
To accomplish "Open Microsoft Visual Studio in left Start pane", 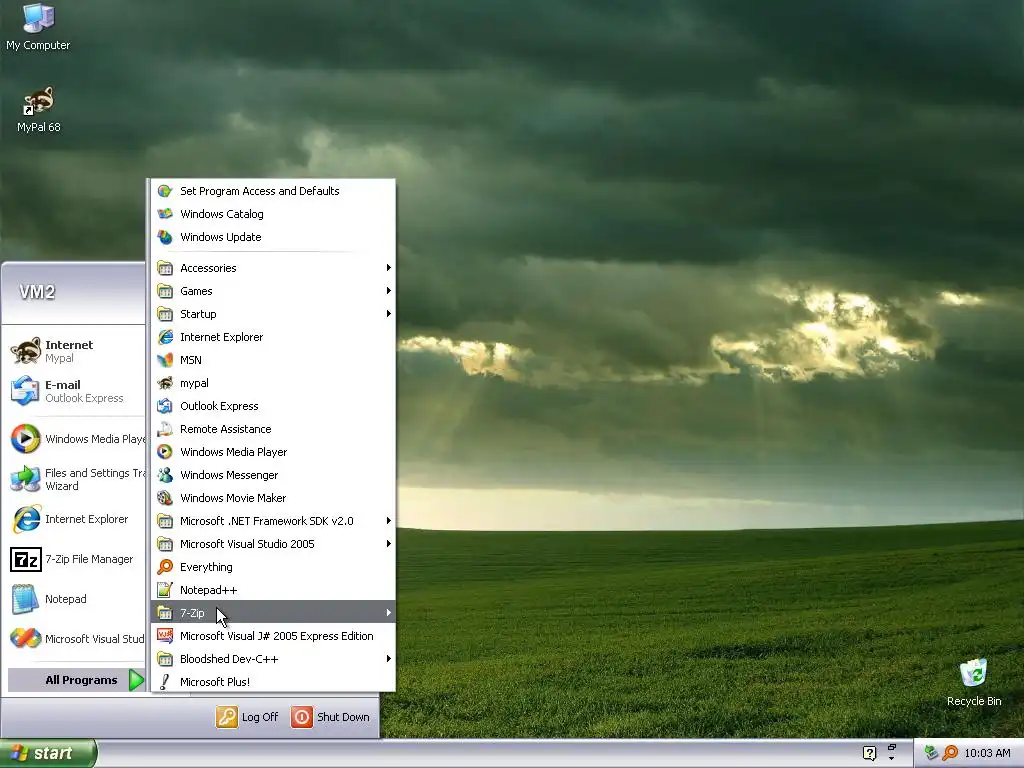I will point(77,639).
